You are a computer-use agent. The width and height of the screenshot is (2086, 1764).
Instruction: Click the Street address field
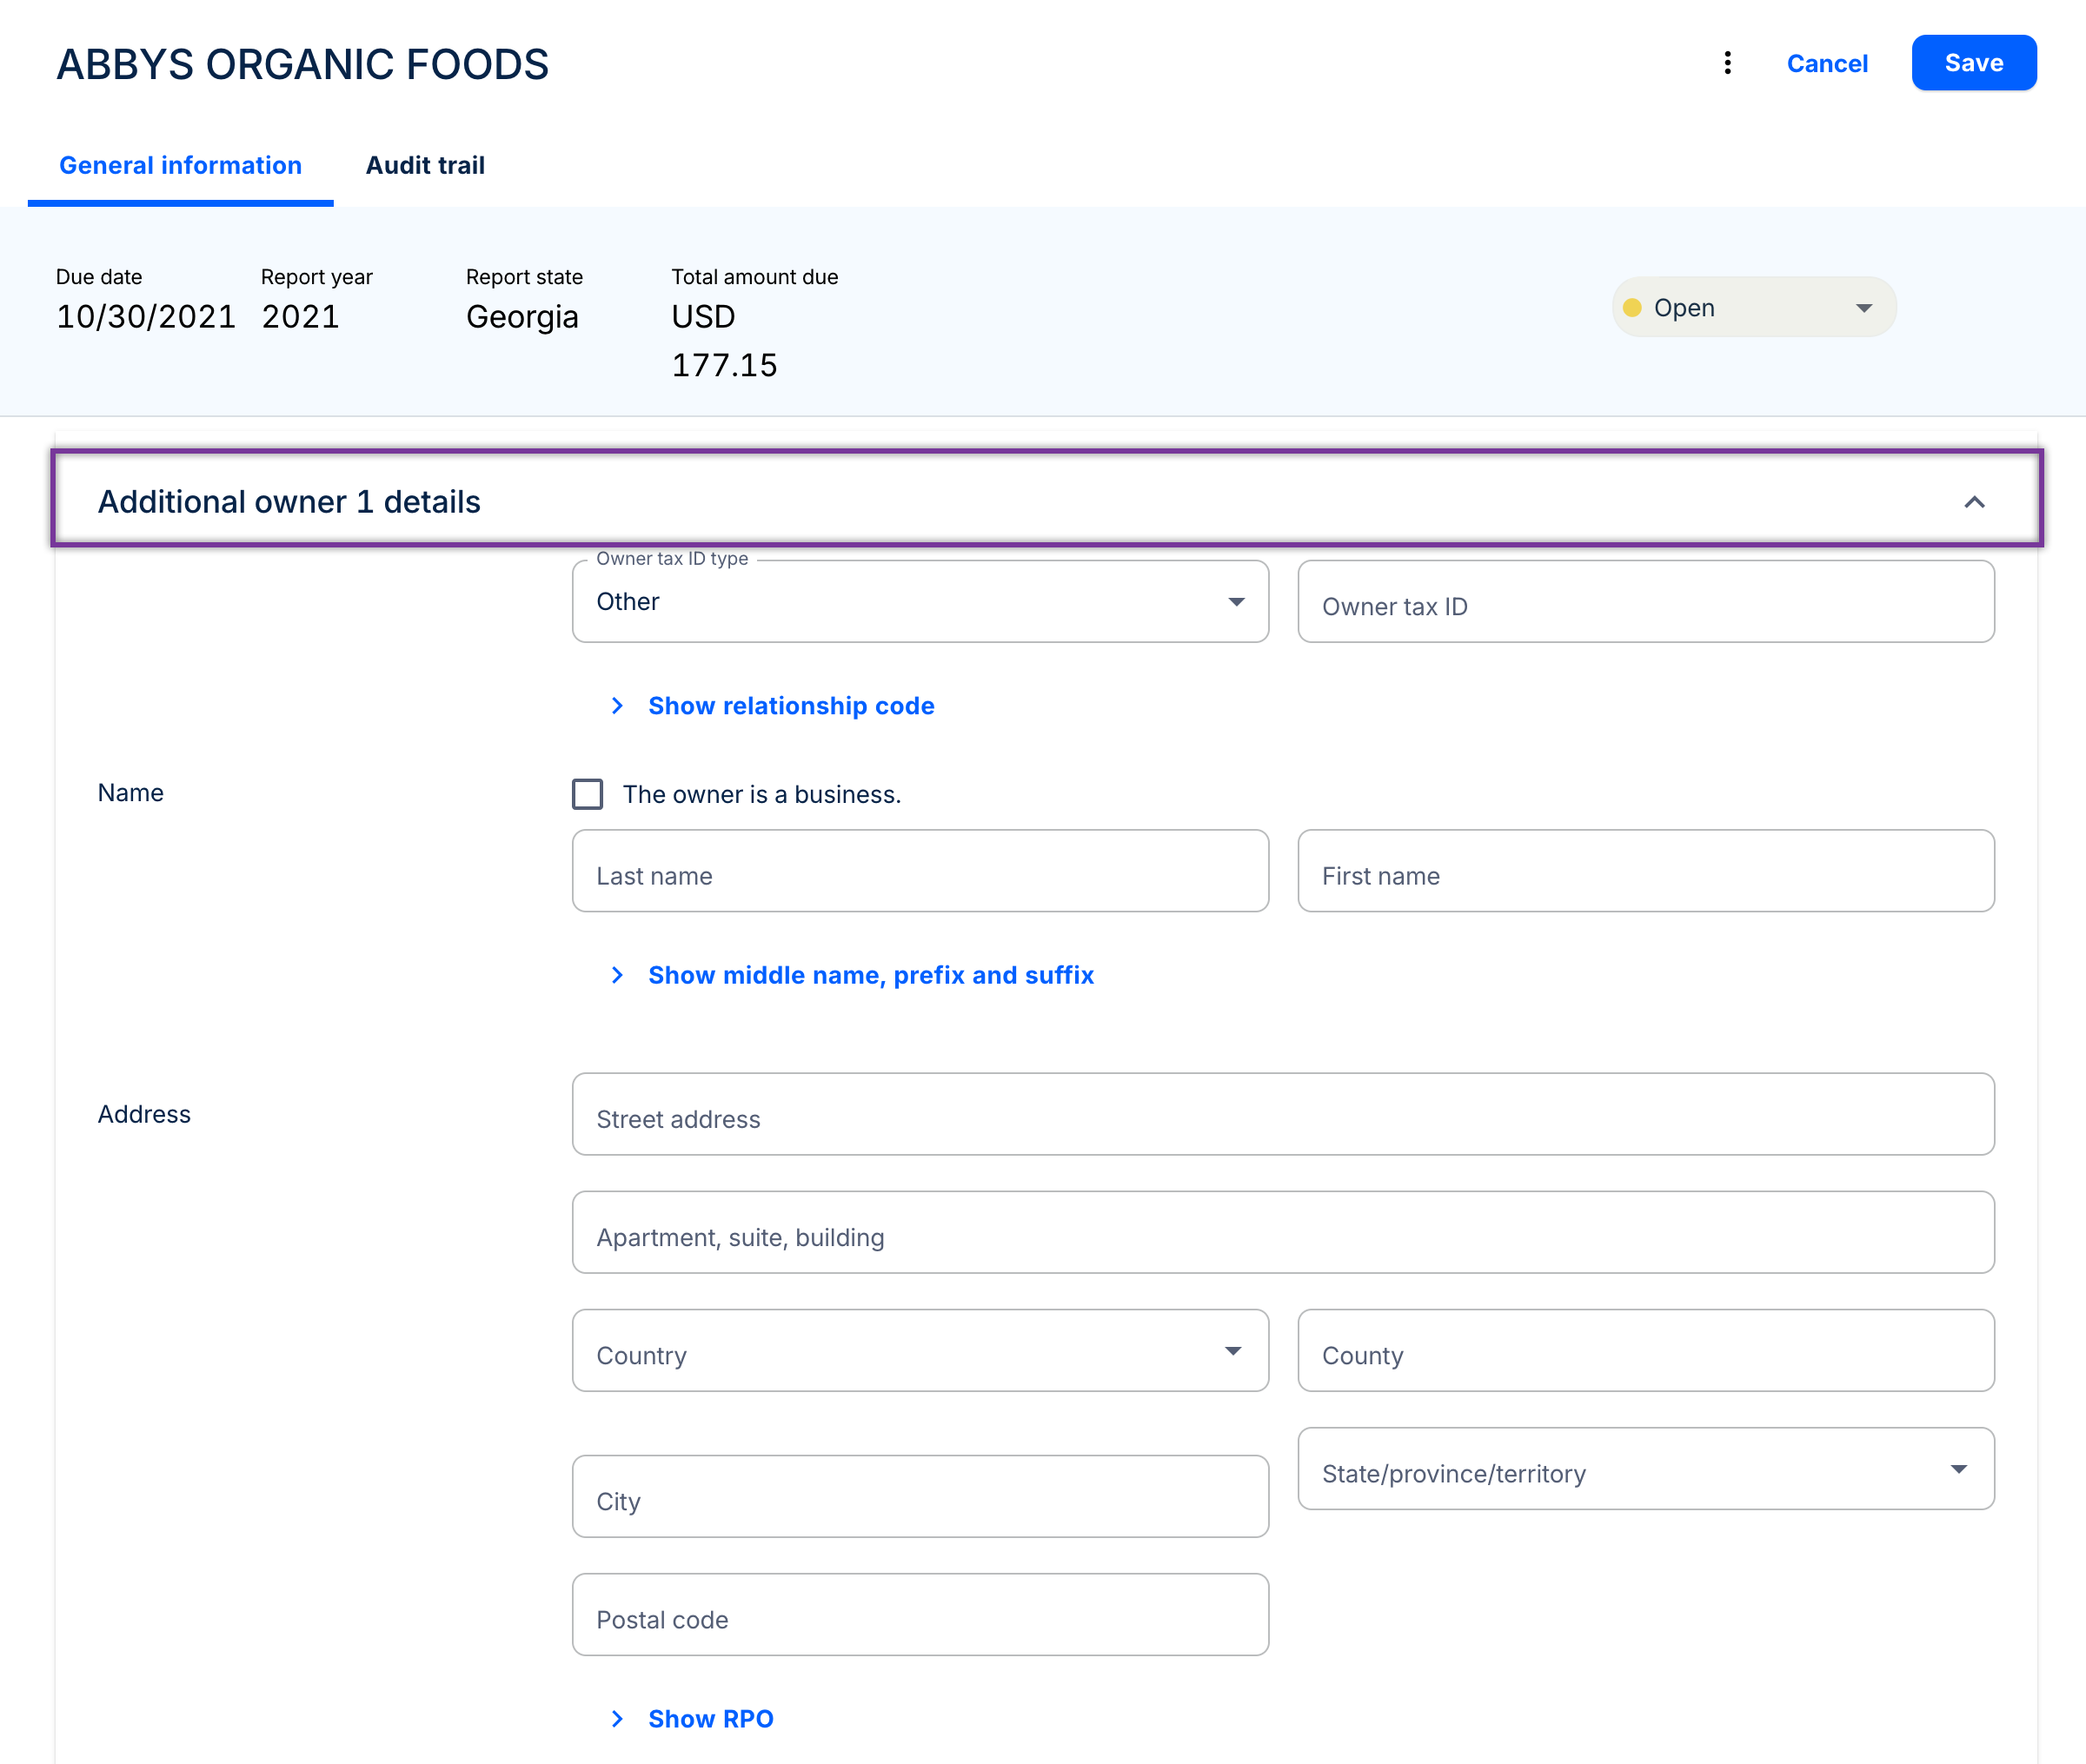pos(1282,1115)
